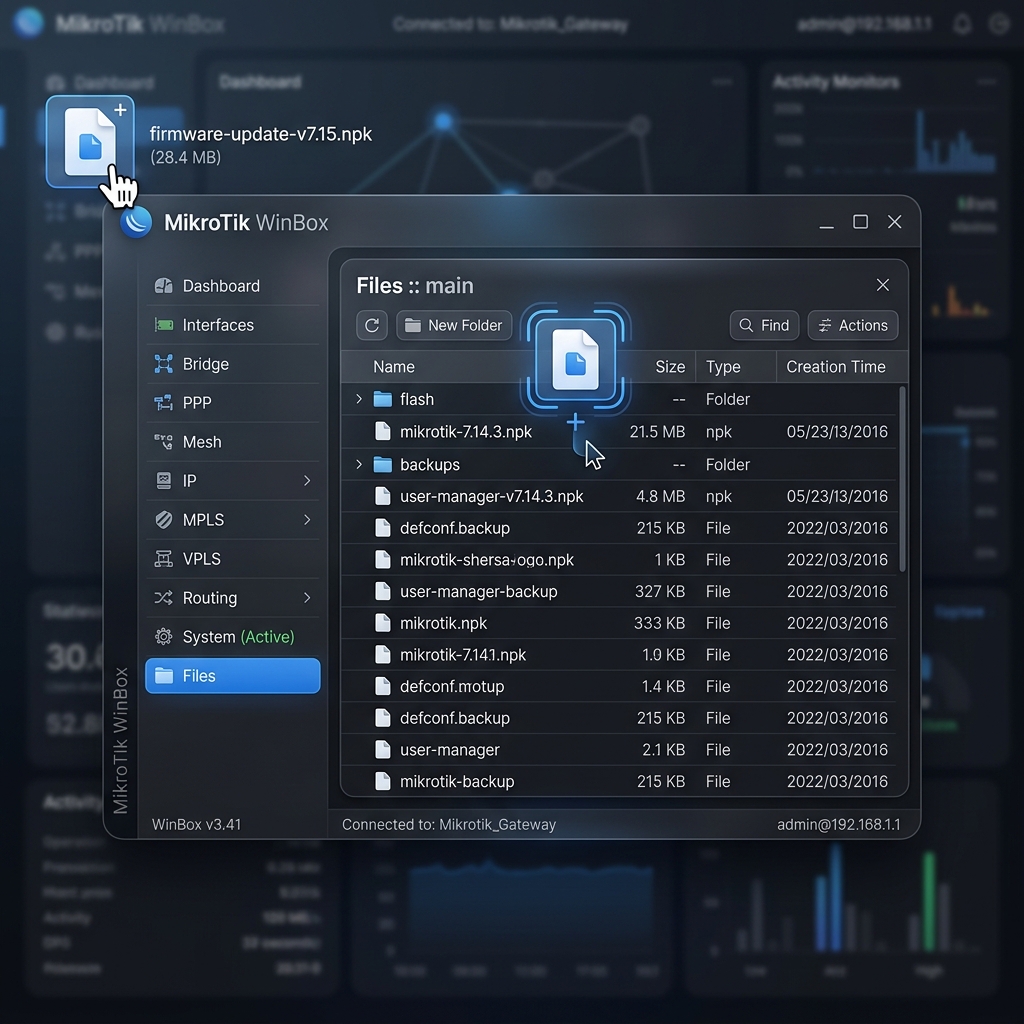Screen dimensions: 1024x1024
Task: Click the refresh icon in Files toolbar
Action: click(x=372, y=325)
